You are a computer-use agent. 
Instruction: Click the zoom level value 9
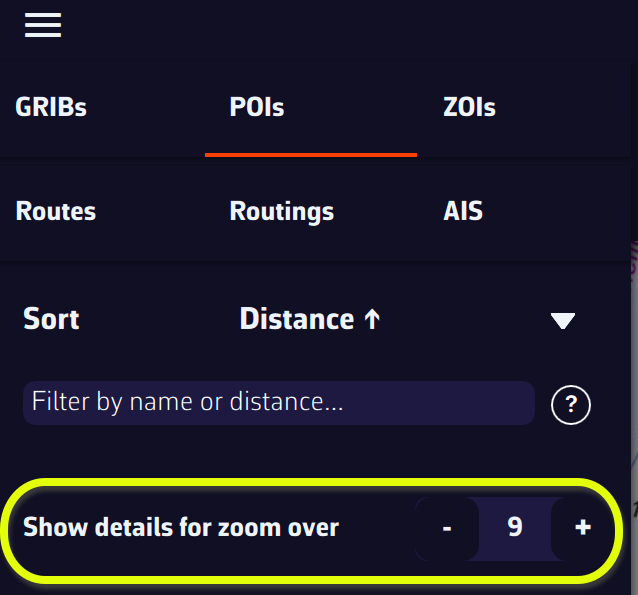(515, 528)
